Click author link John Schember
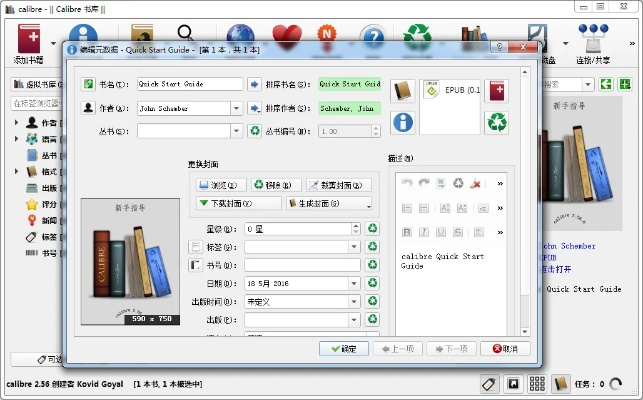 (568, 246)
